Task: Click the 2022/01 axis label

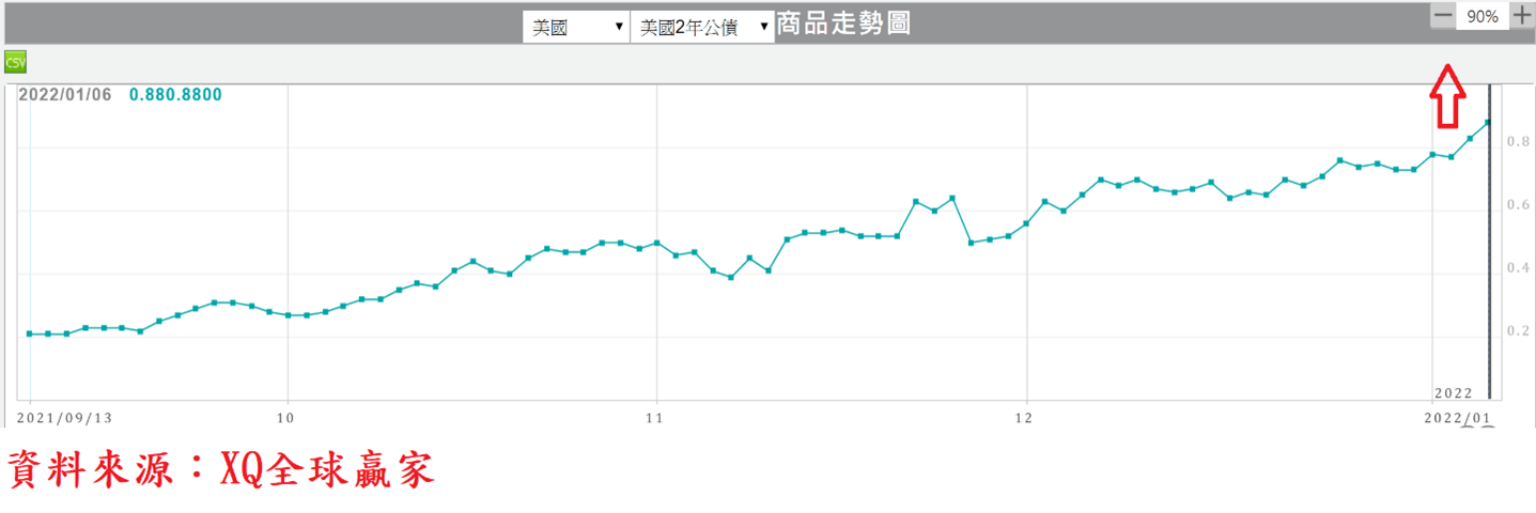Action: pyautogui.click(x=1457, y=418)
